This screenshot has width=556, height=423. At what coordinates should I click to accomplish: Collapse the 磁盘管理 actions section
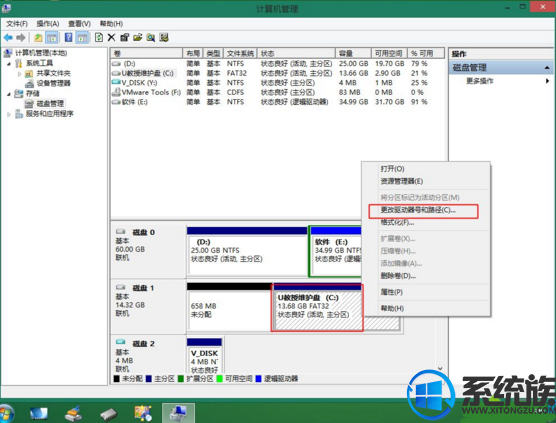547,67
